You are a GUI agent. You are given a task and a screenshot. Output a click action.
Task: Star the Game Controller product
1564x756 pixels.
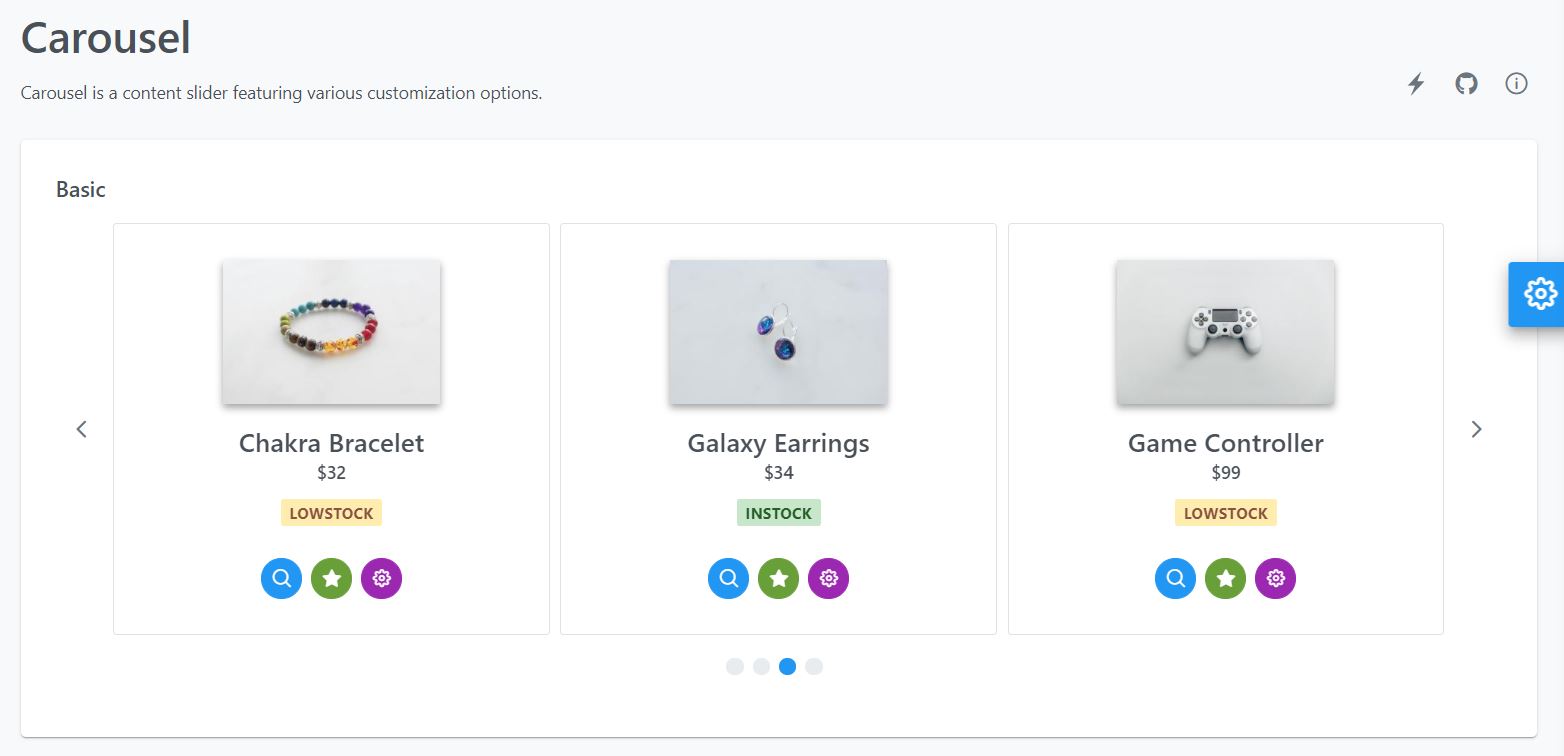1226,578
